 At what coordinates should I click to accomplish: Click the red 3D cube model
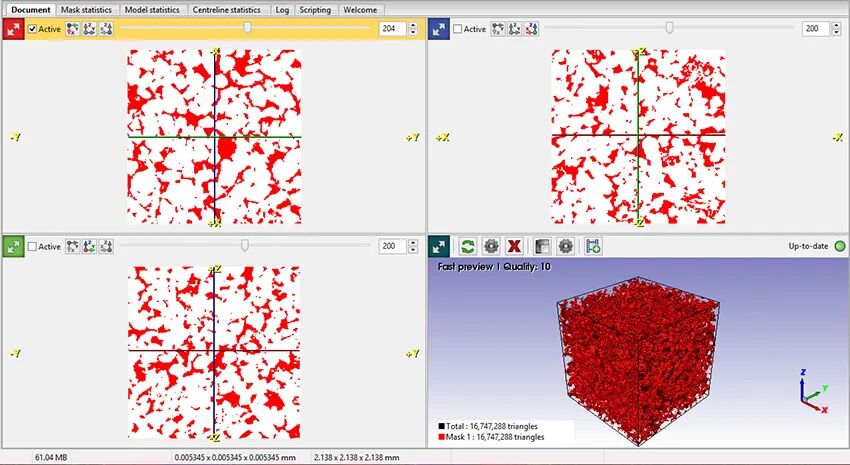pyautogui.click(x=639, y=360)
